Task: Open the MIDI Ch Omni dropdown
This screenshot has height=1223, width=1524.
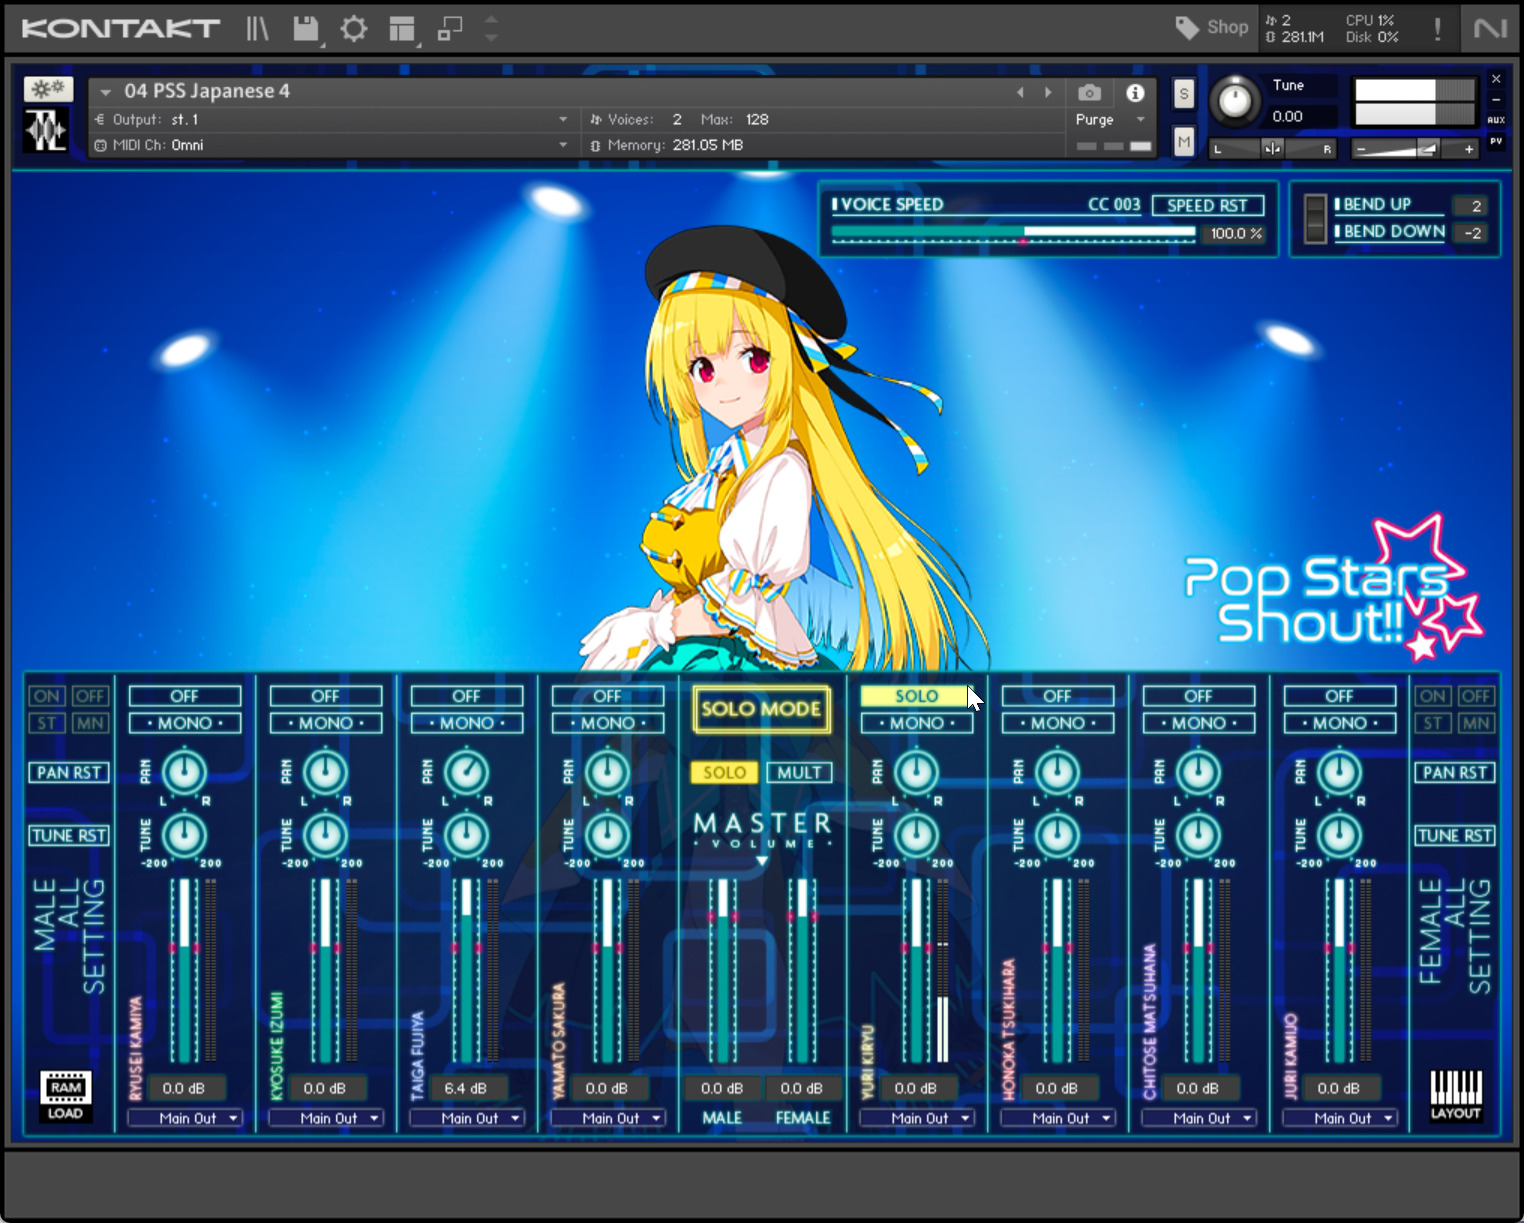Action: 331,145
